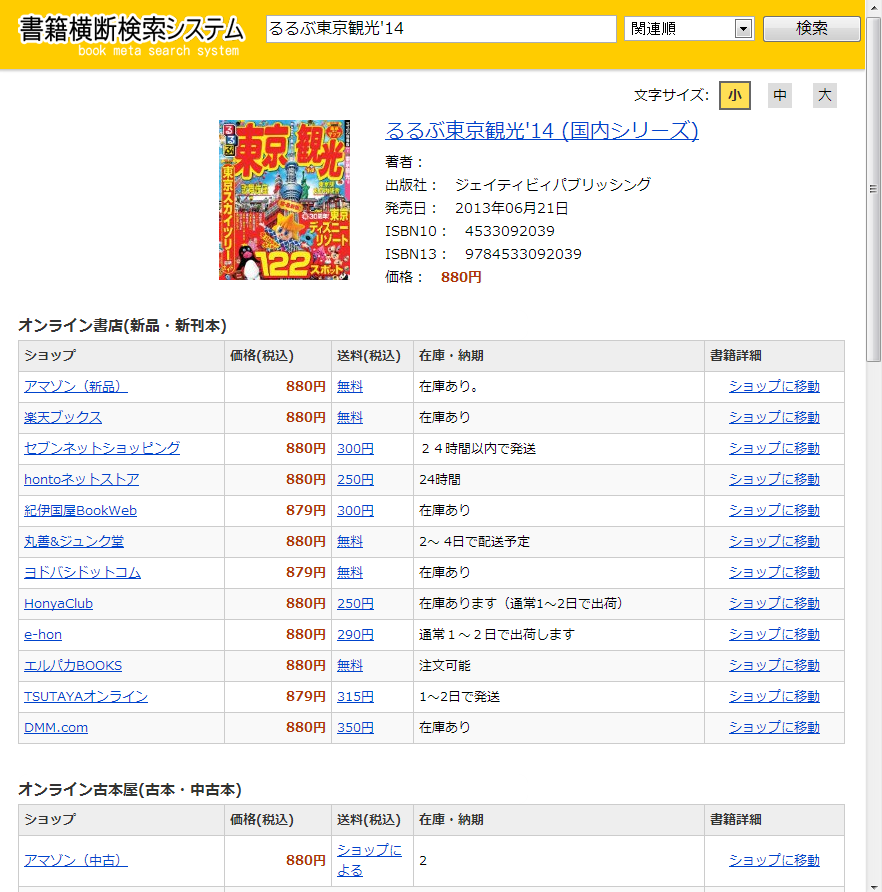Click 250円 shipping link for HonyaClub
Screen dimensions: 882x892
[x=355, y=603]
